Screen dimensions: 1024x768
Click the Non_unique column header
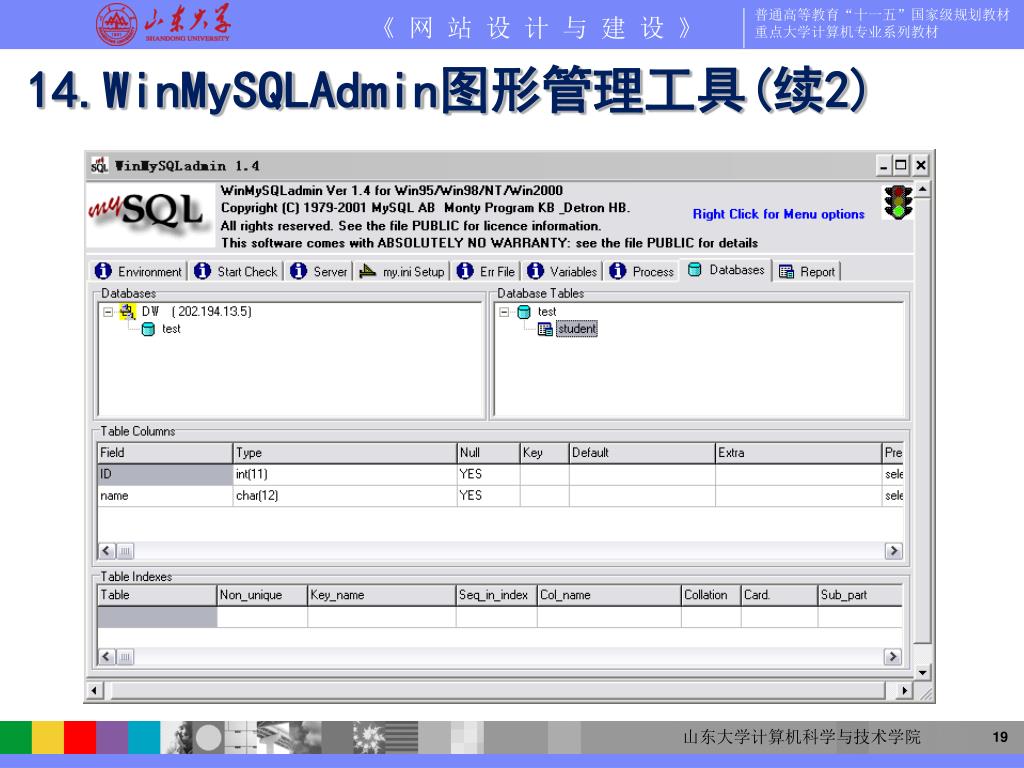pos(262,595)
